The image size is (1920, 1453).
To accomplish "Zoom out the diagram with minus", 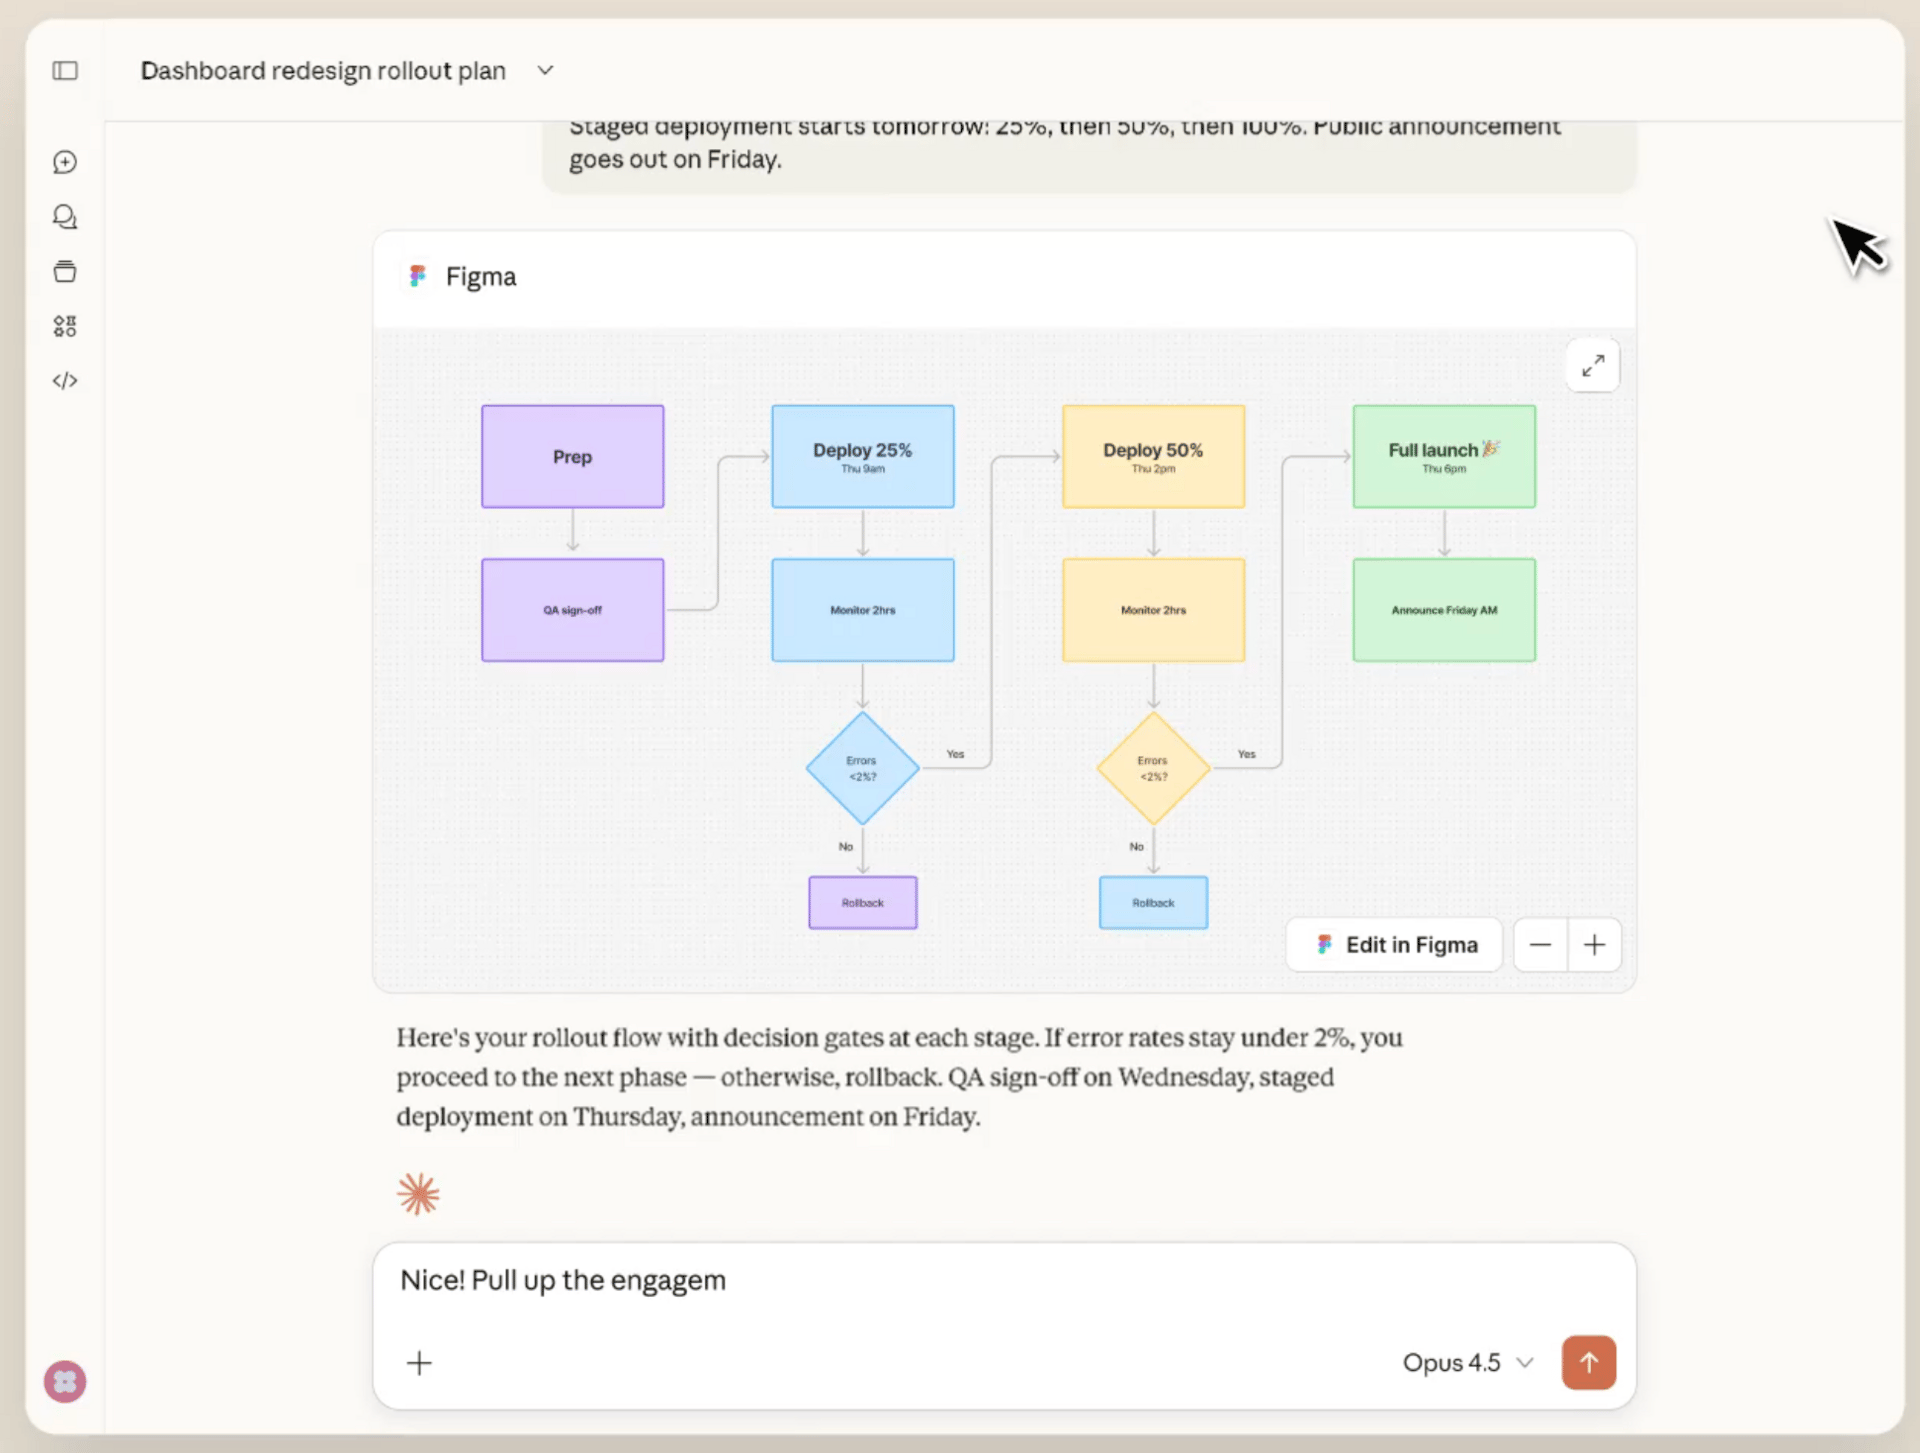I will click(1540, 945).
